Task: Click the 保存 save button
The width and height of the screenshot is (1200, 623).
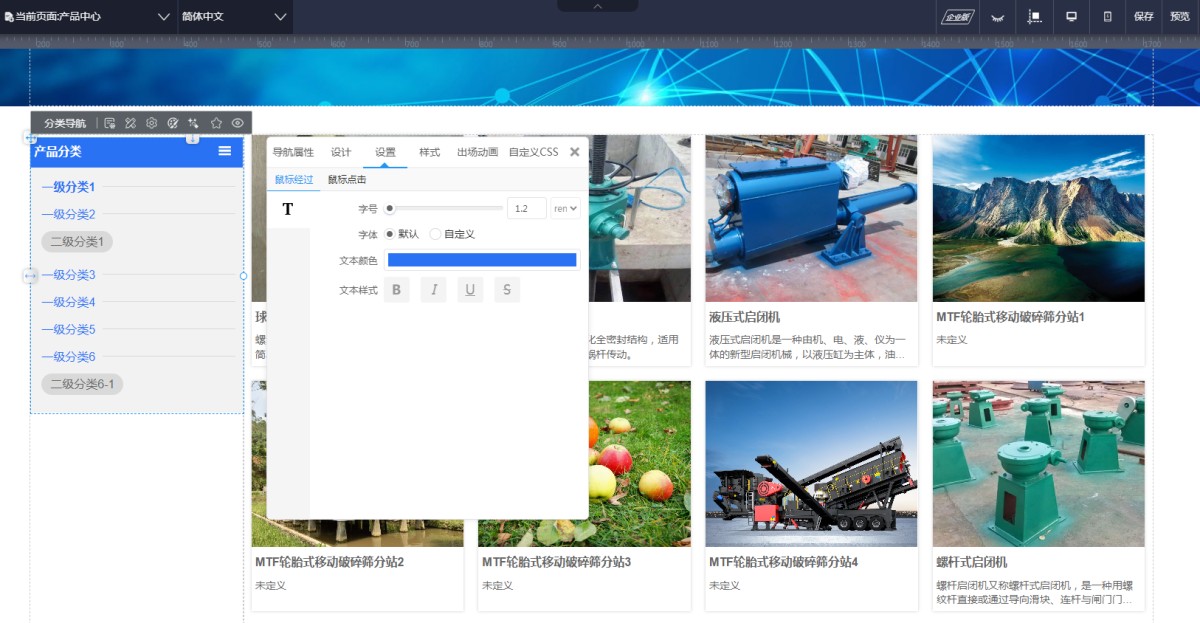Action: coord(1143,17)
